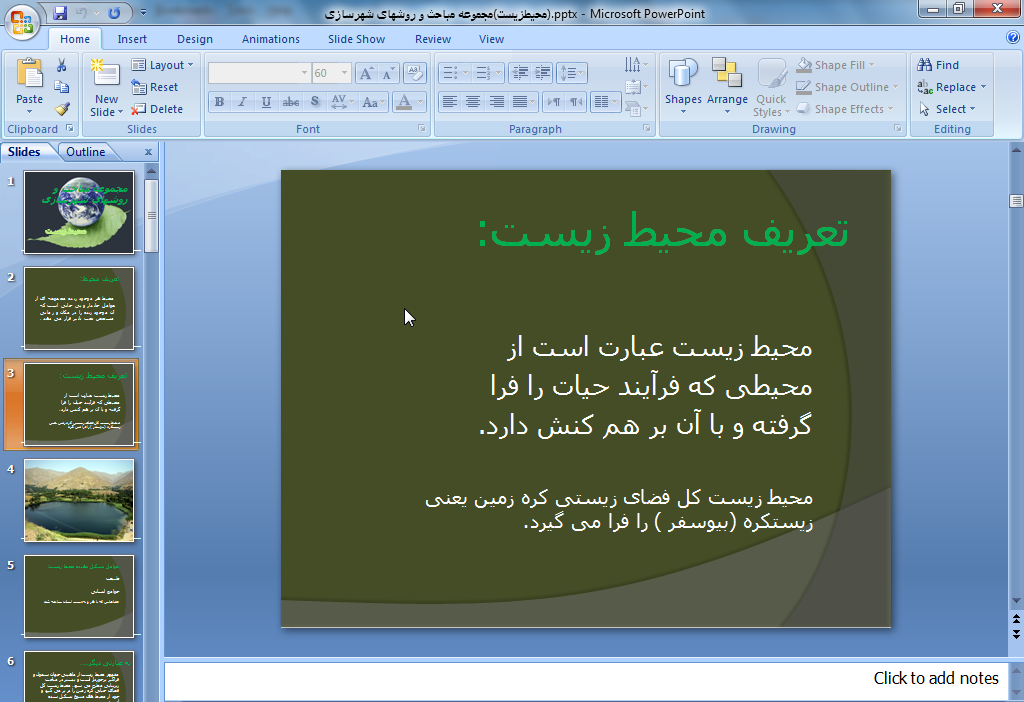Viewport: 1024px width, 702px height.
Task: Toggle Italic text formatting
Action: coord(242,102)
